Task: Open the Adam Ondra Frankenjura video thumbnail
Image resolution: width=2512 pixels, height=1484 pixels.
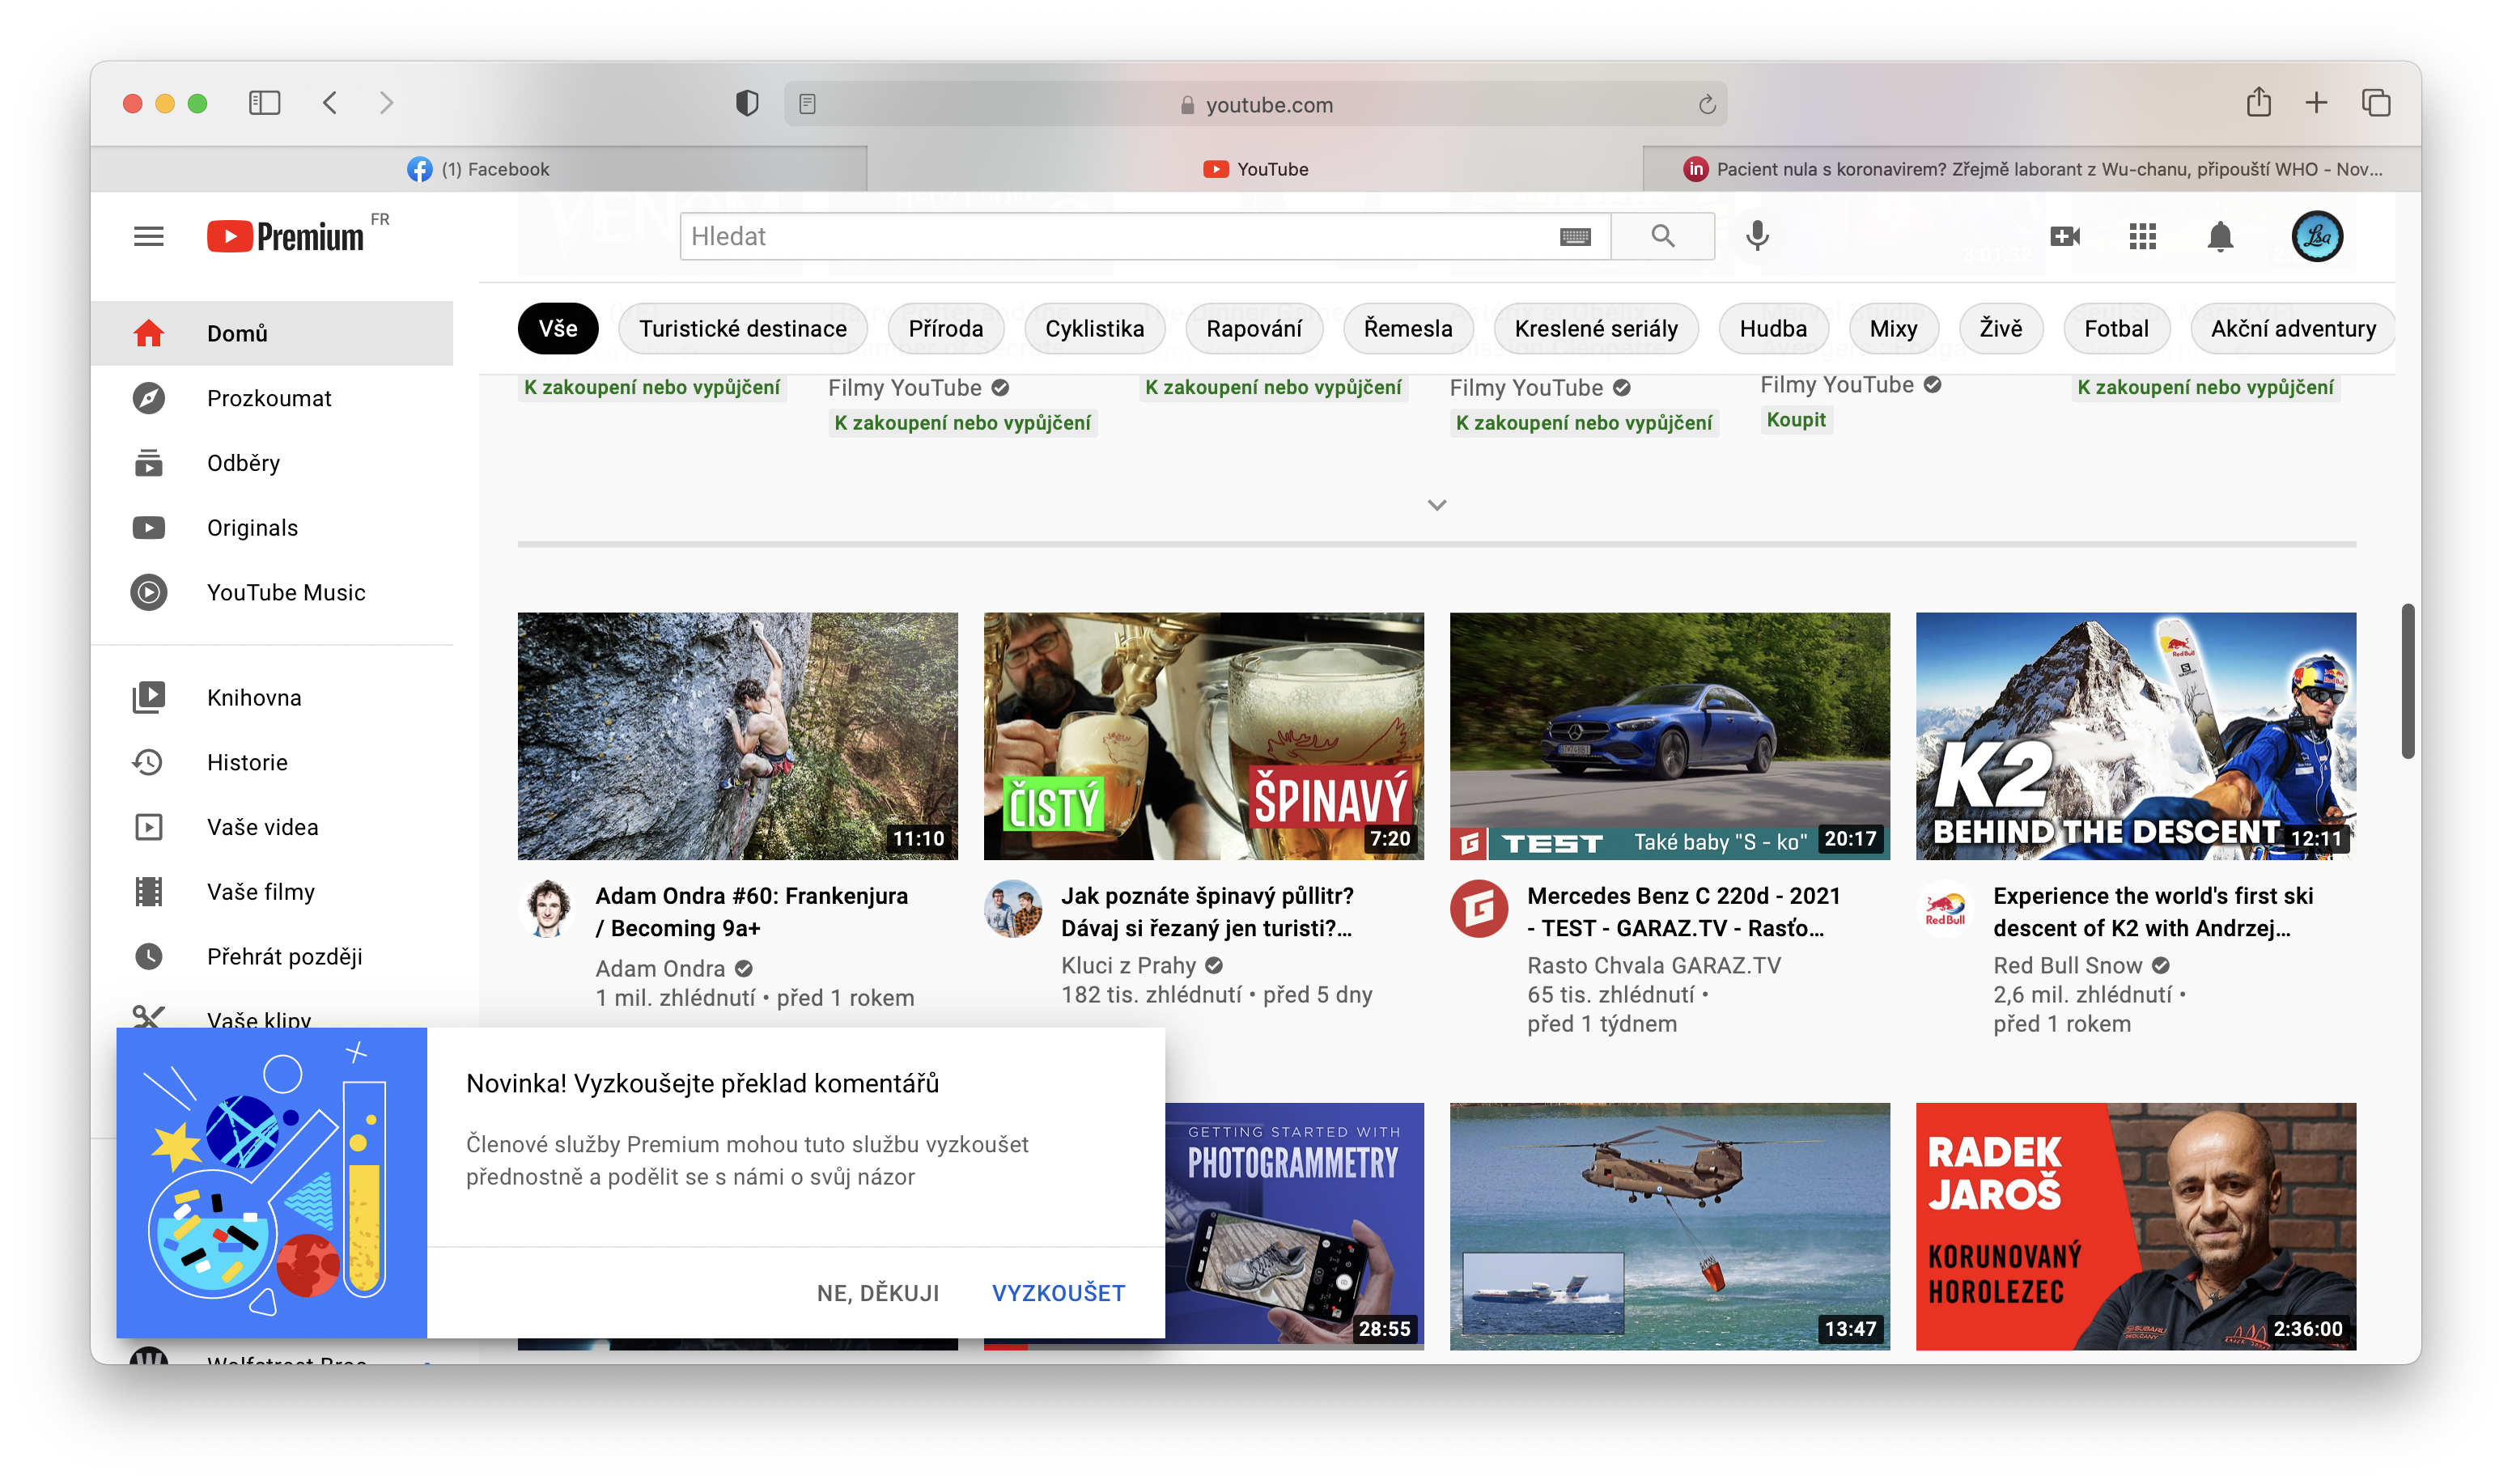Action: [x=737, y=736]
